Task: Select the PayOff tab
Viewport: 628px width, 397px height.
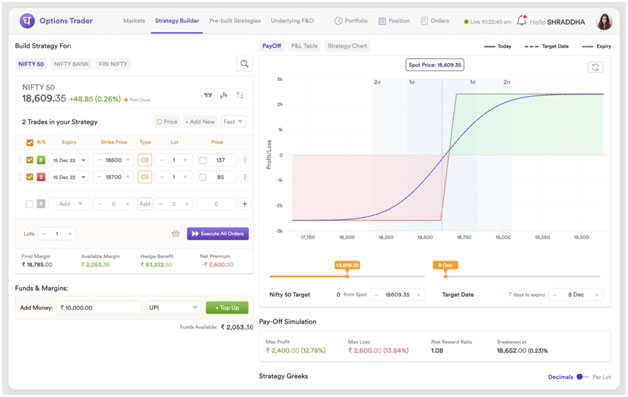Action: coord(272,46)
